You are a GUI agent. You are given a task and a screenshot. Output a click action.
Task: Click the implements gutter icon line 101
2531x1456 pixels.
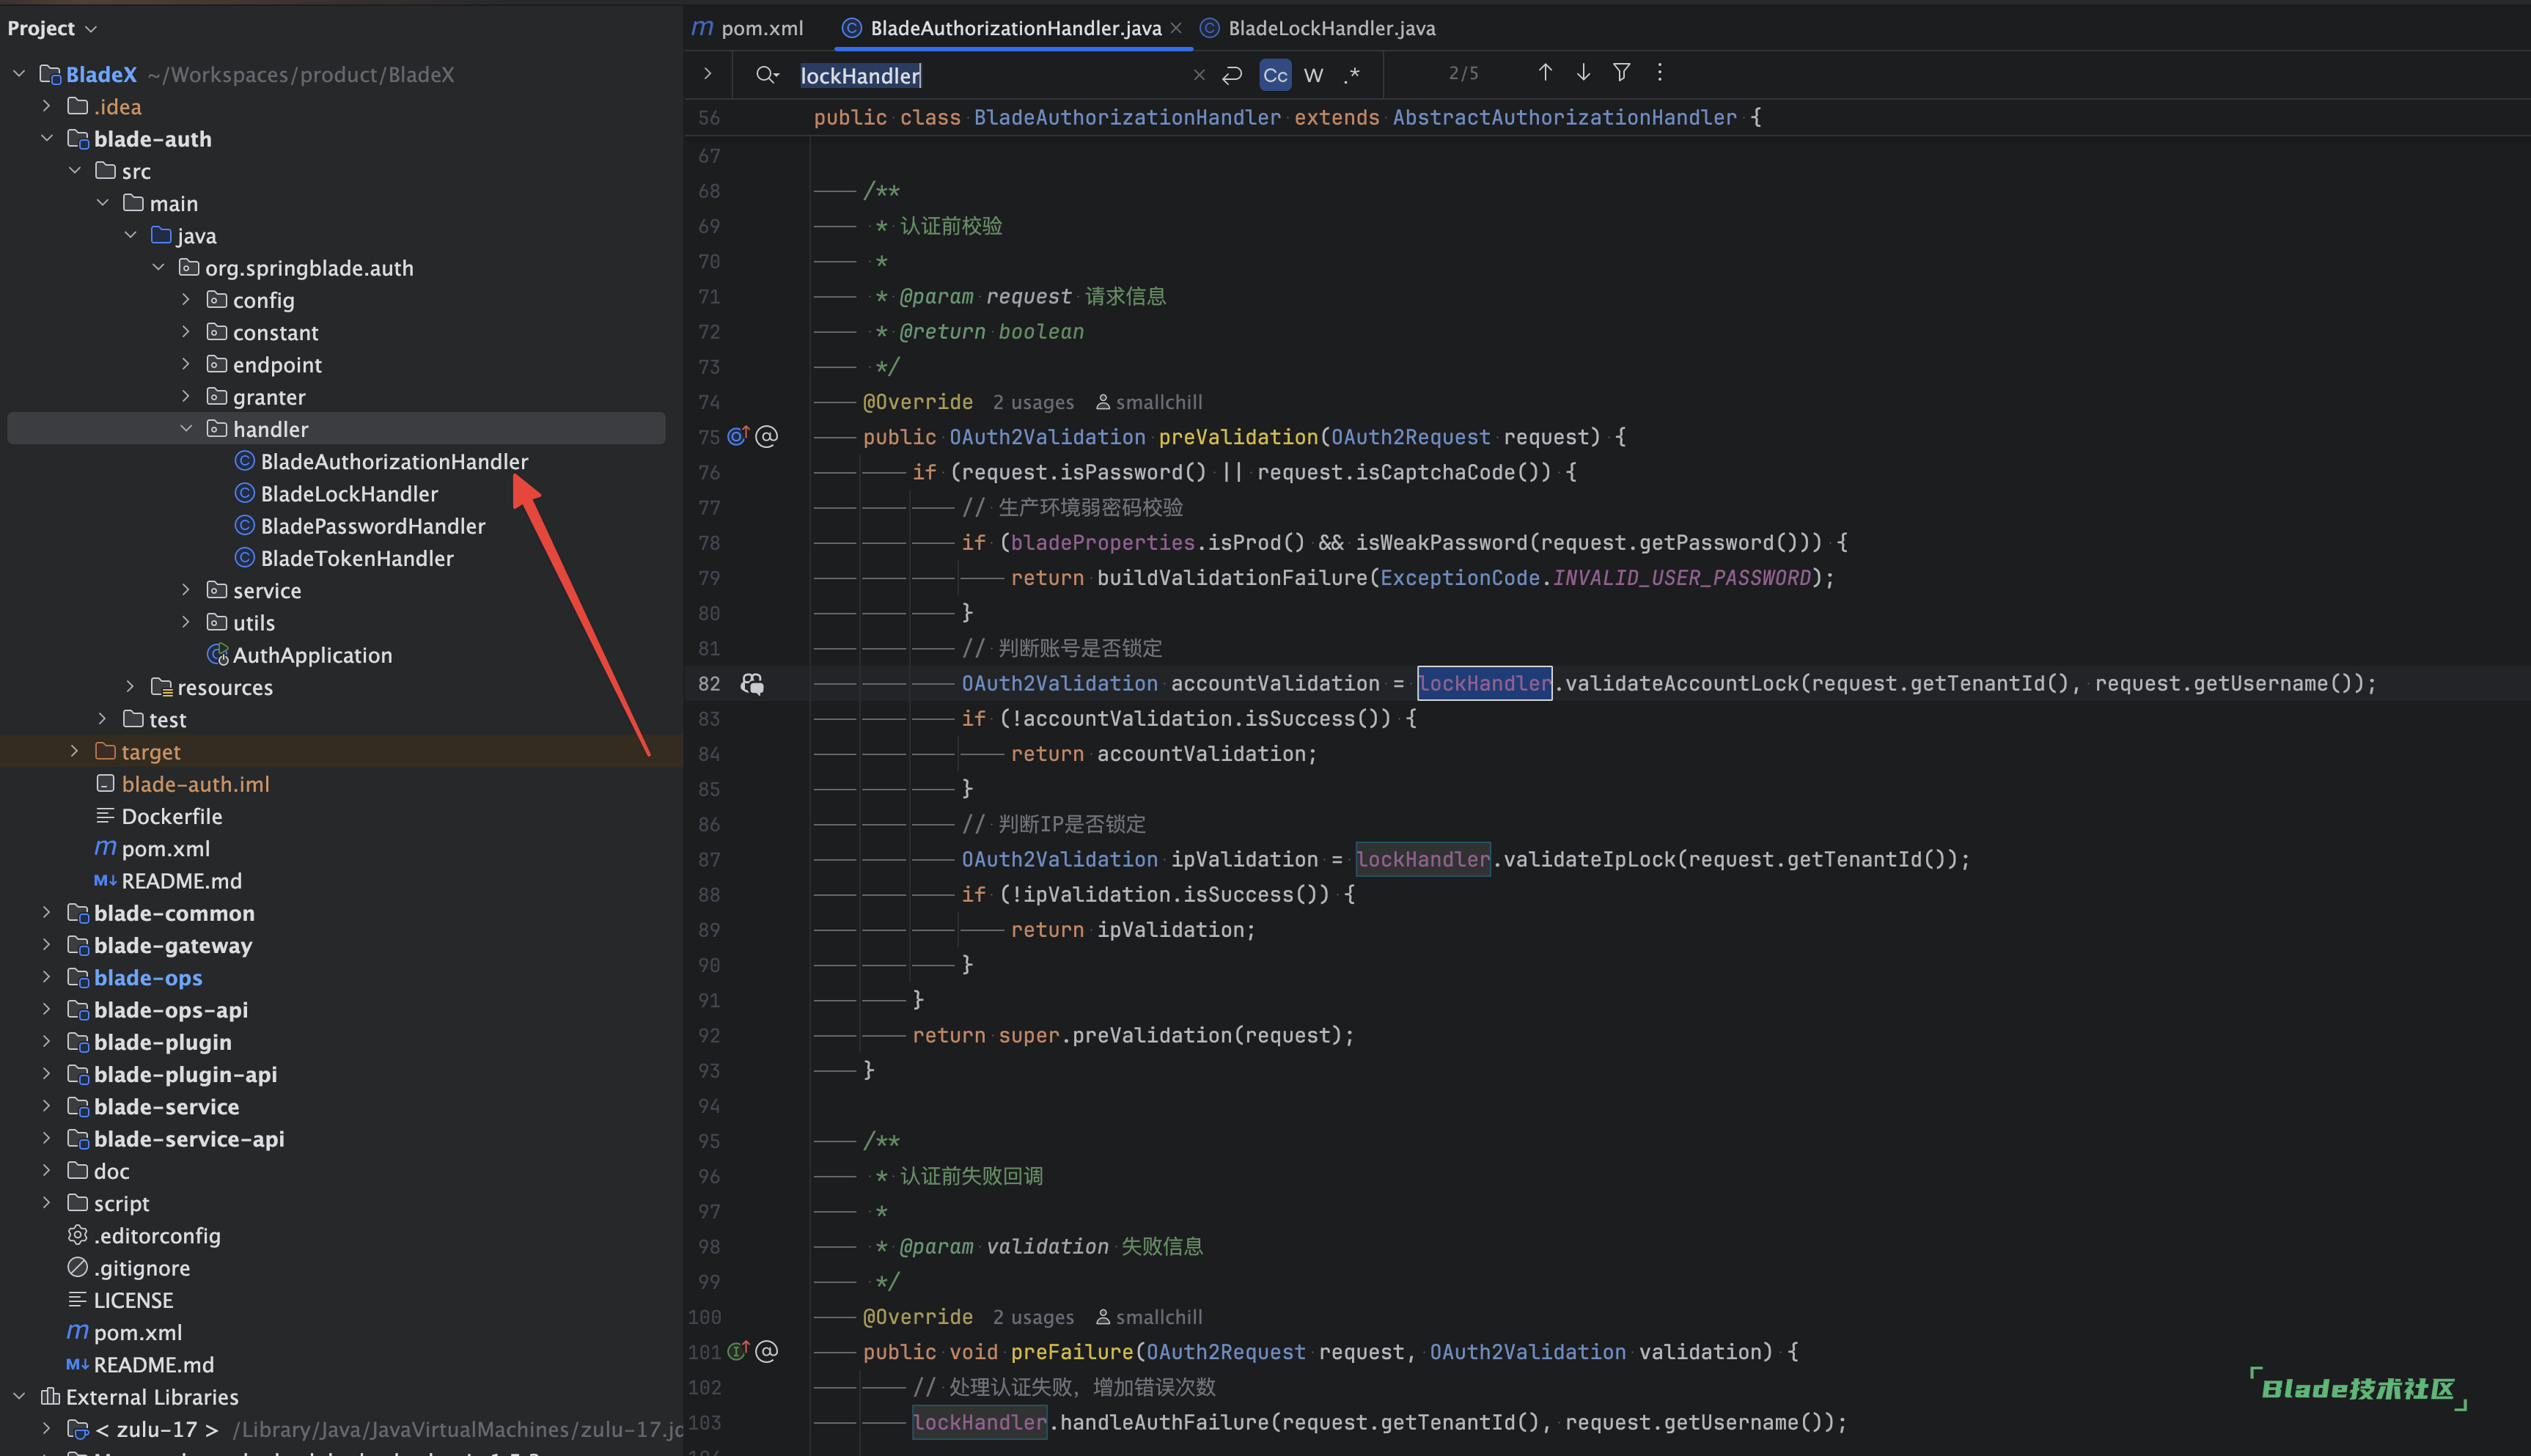738,1351
